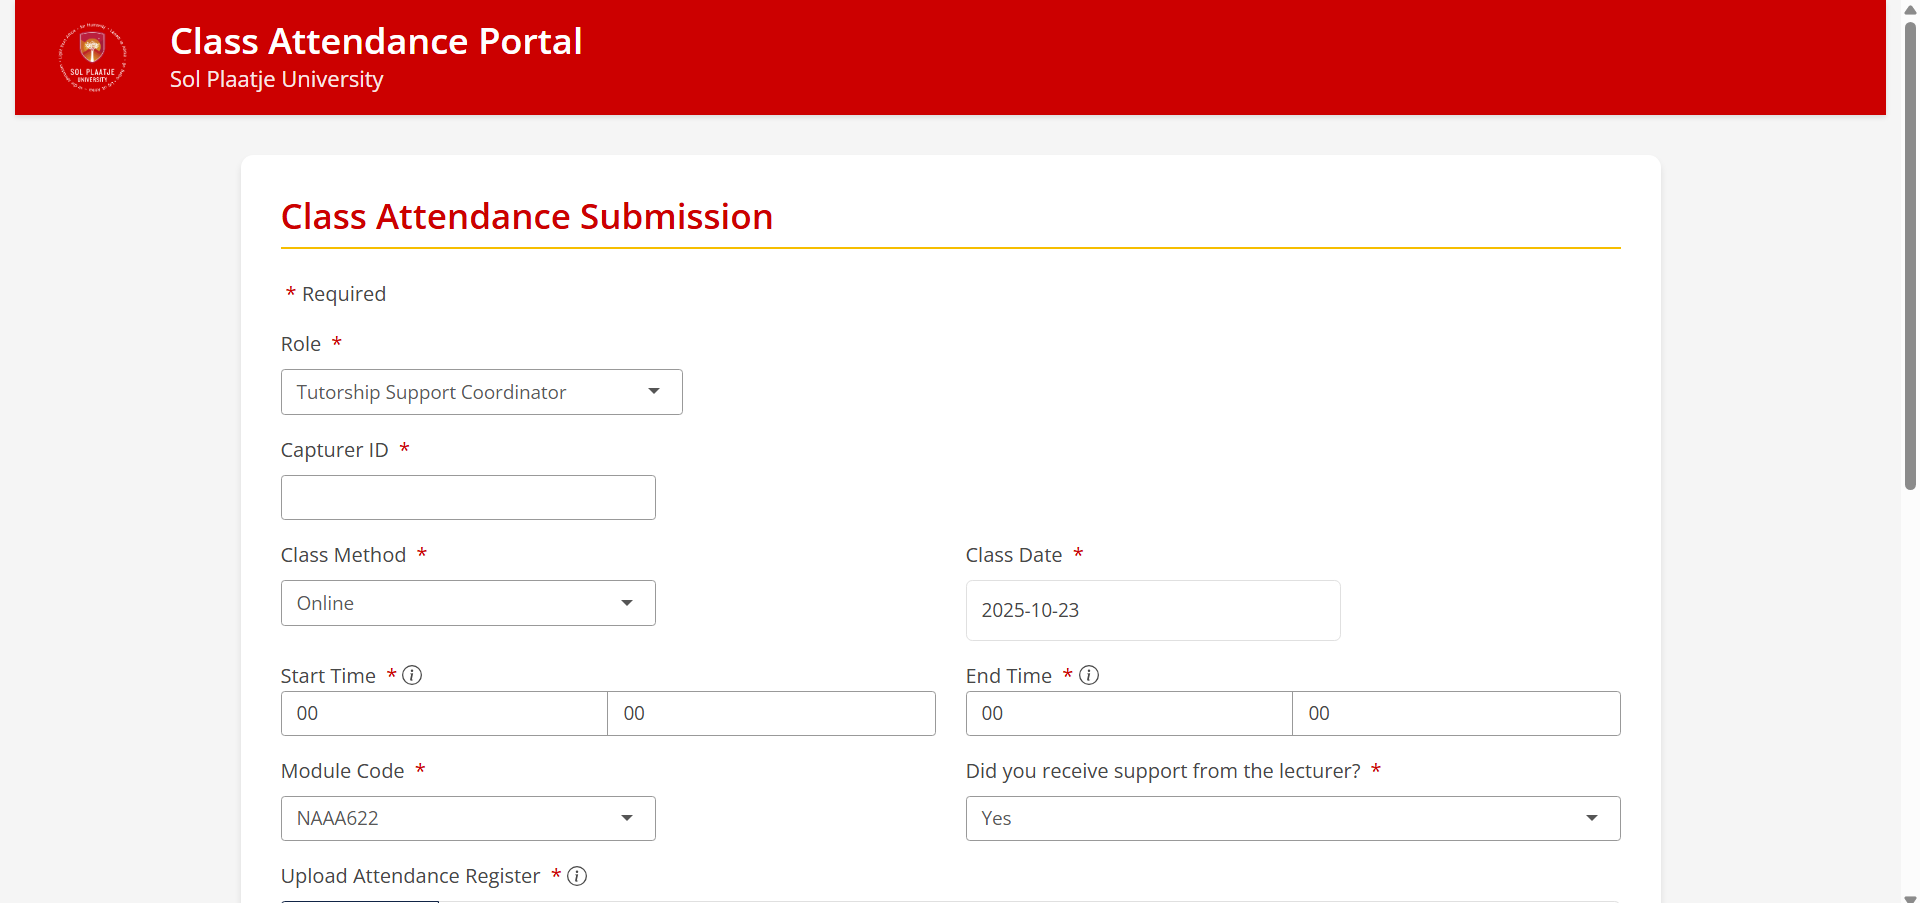This screenshot has height=903, width=1920.
Task: Click the scrollbar up arrow
Action: 1910,9
